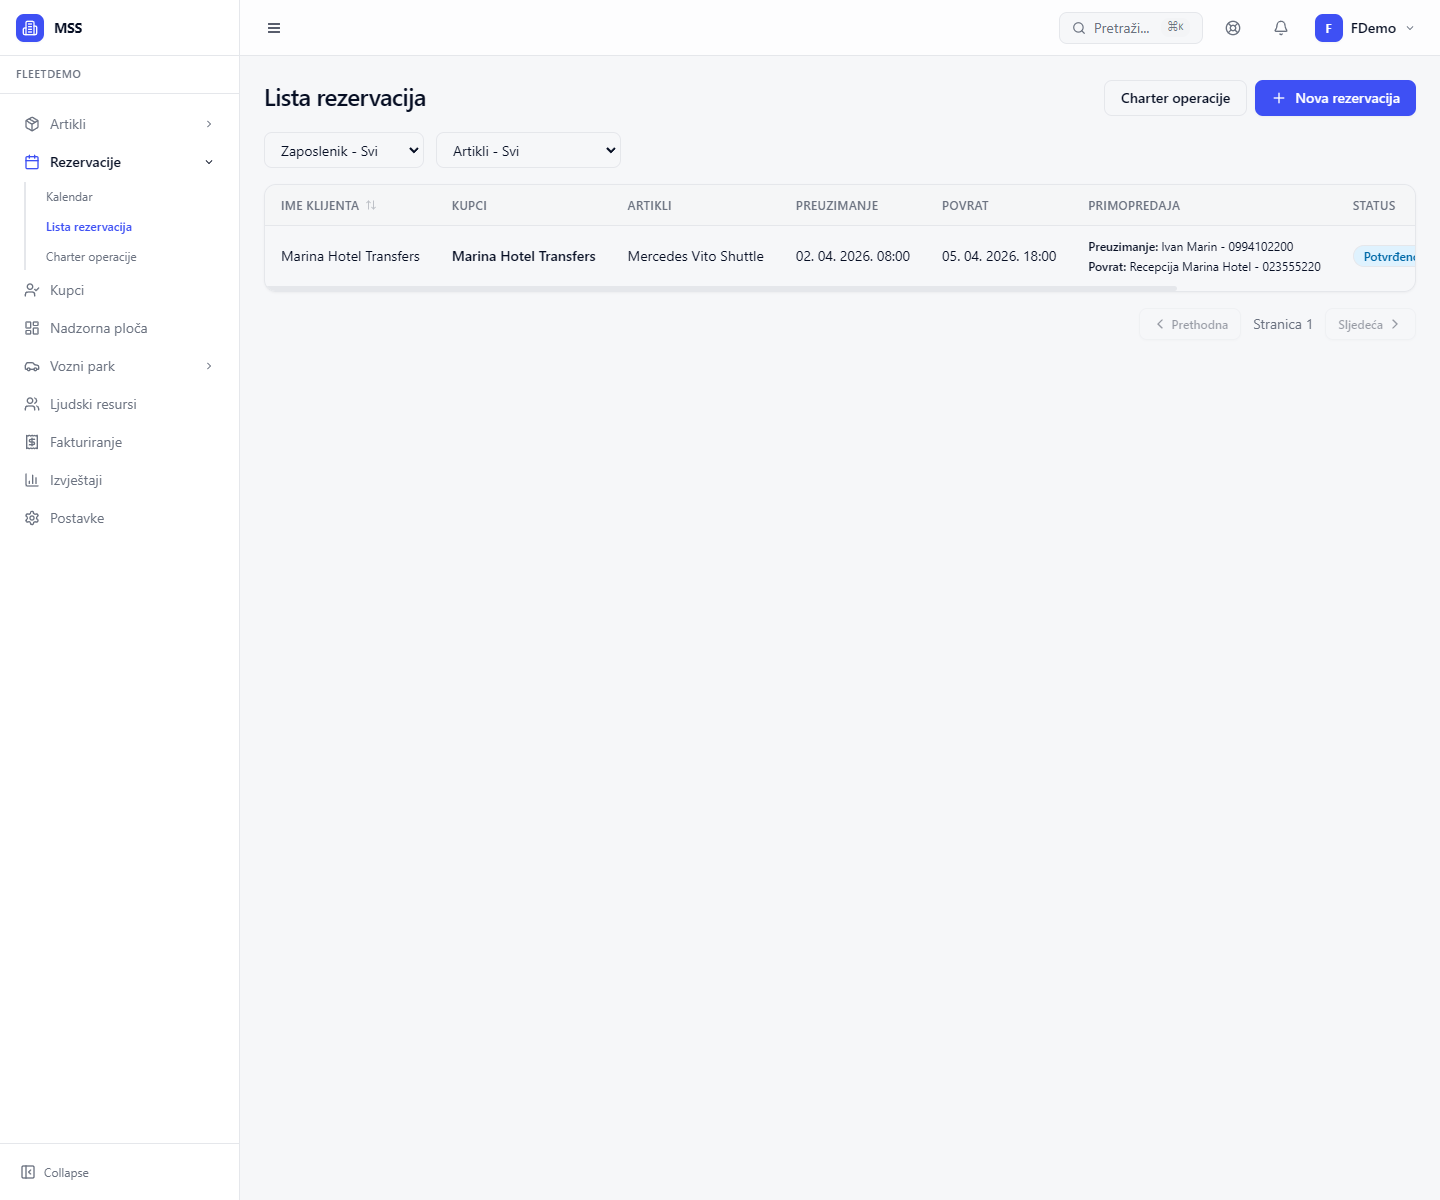Click the Nova rezervacija button
The width and height of the screenshot is (1440, 1200).
point(1335,98)
